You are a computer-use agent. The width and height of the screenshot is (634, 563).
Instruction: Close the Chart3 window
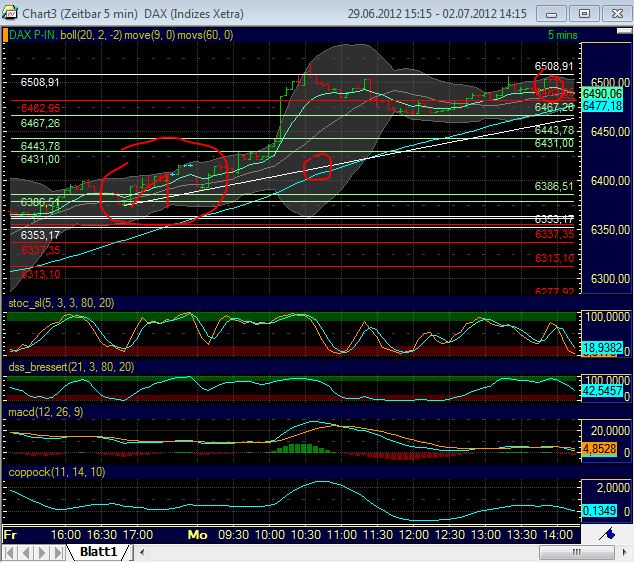(617, 14)
